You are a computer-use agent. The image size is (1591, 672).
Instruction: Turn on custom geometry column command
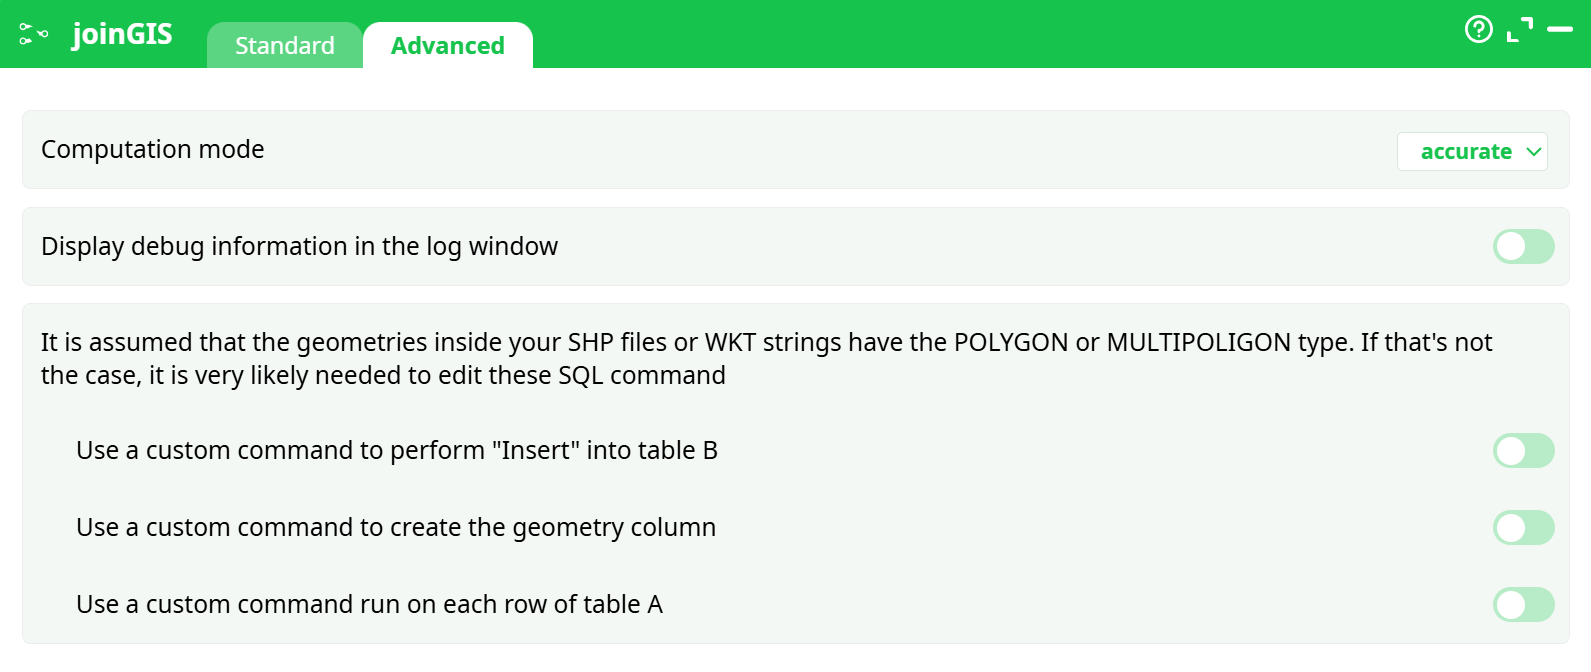tap(1523, 528)
